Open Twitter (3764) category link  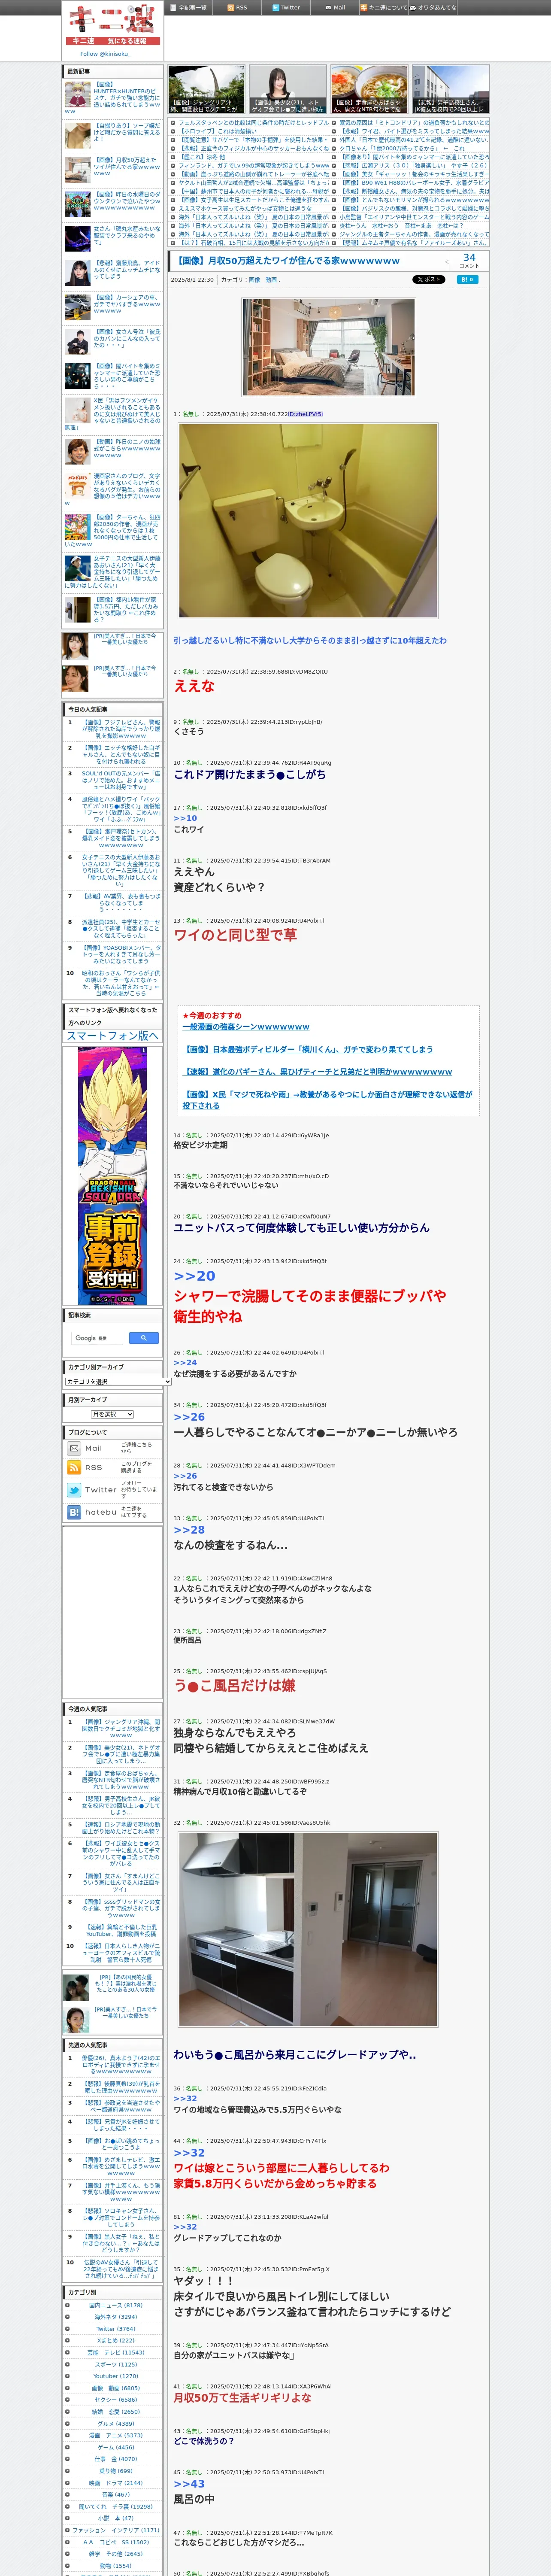pyautogui.click(x=115, y=2329)
